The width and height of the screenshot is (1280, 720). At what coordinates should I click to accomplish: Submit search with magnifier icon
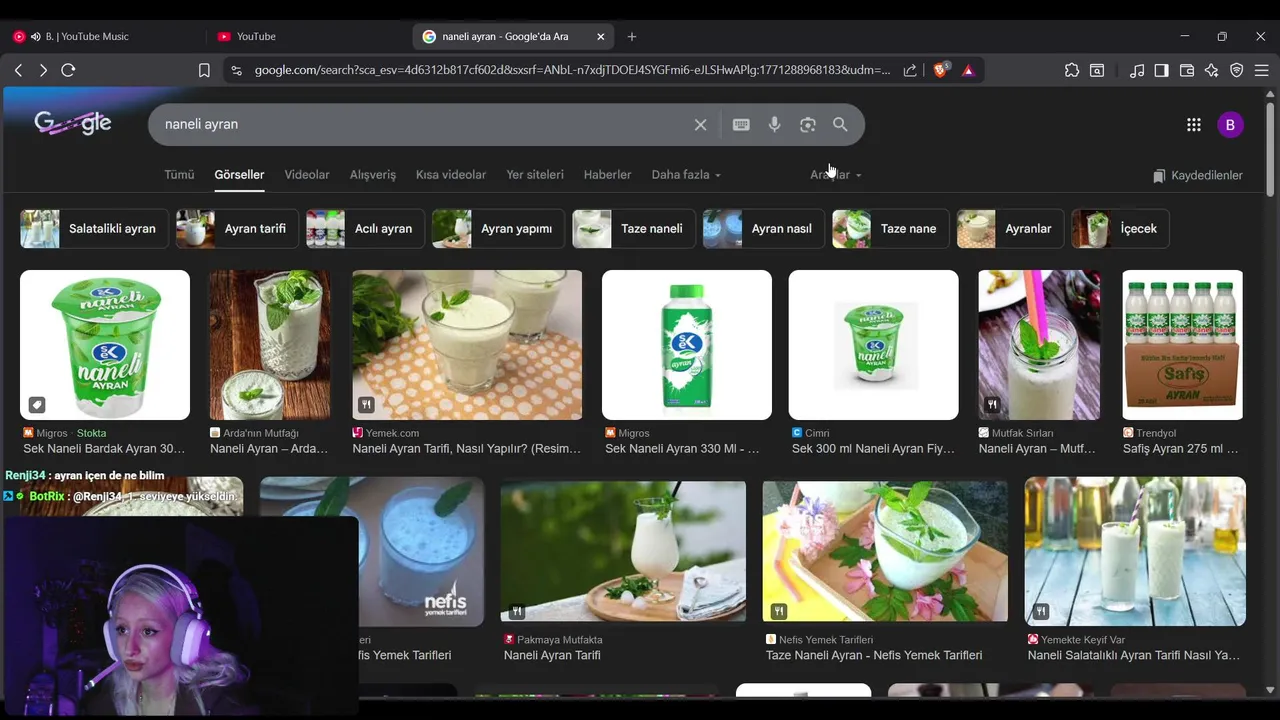[840, 125]
